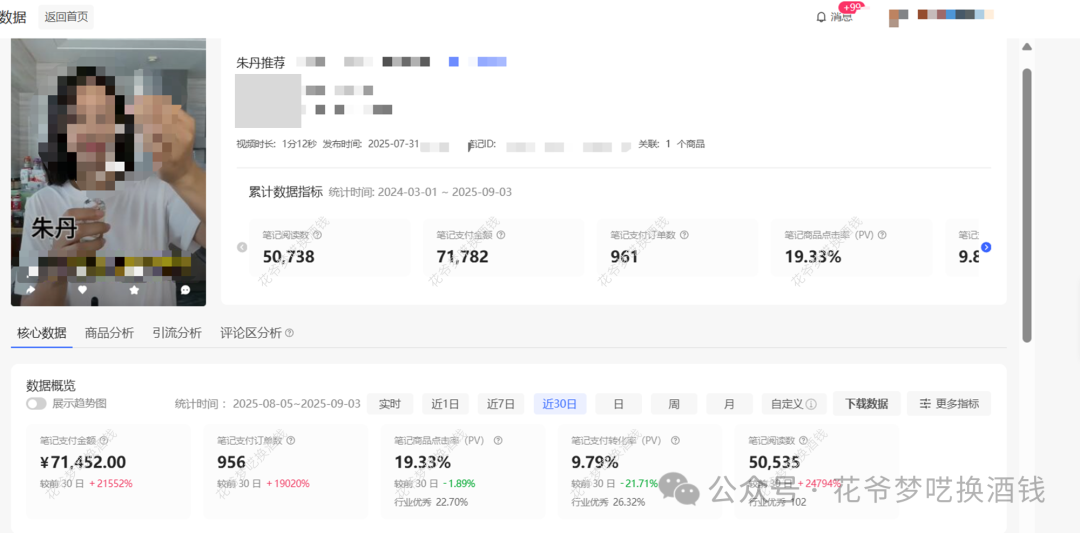The height and width of the screenshot is (533, 1080).
Task: Click help icon on overview 笔记支付转化率 card
Action: 676,441
